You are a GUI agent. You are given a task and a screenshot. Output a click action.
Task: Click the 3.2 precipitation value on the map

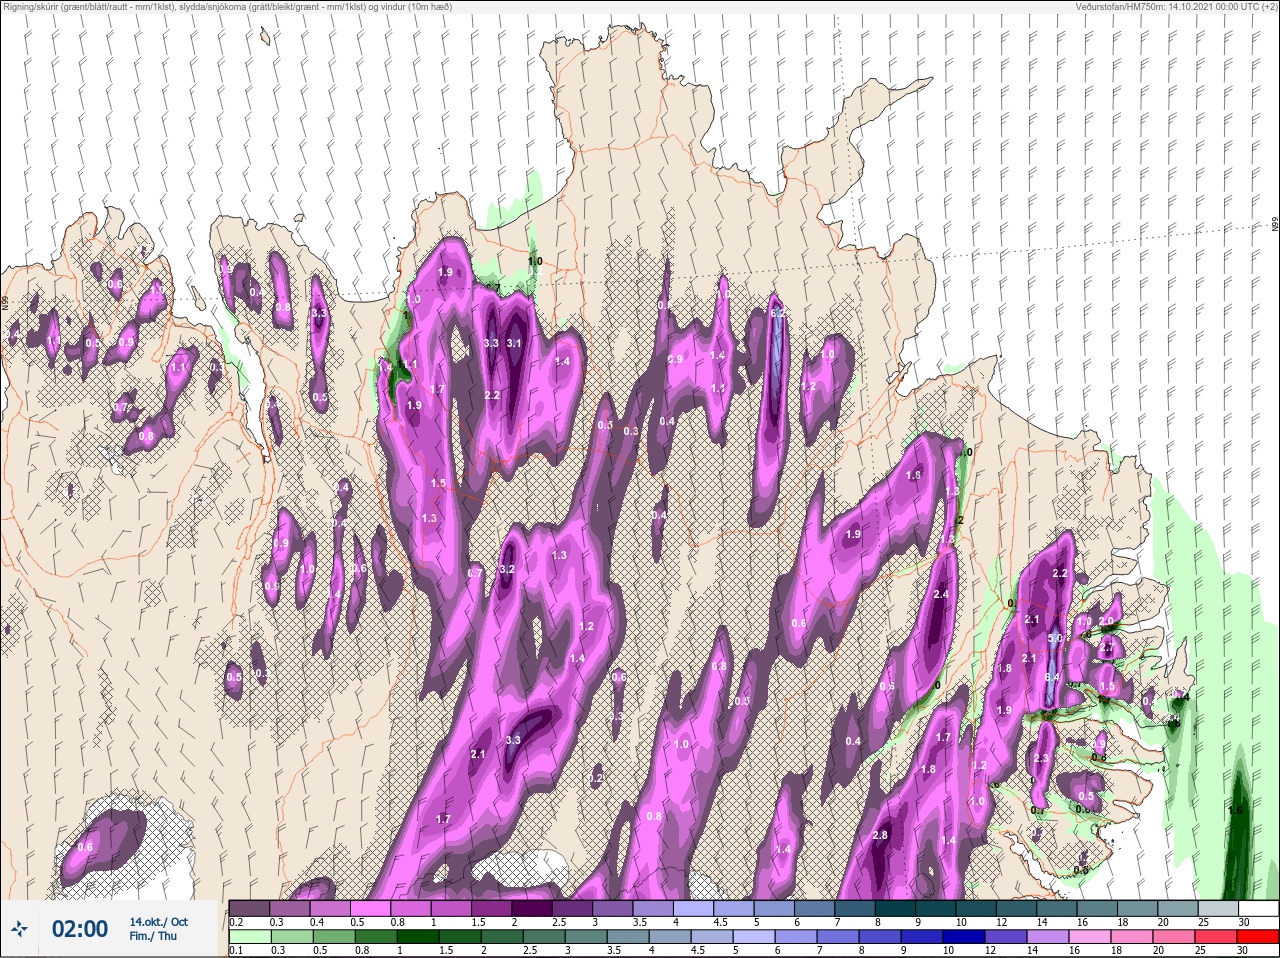(x=506, y=570)
